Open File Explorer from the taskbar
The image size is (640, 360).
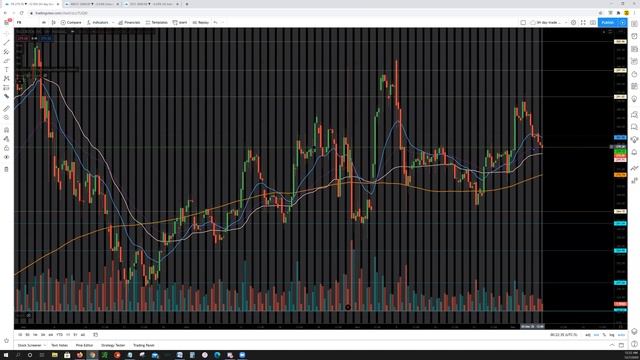[55, 355]
